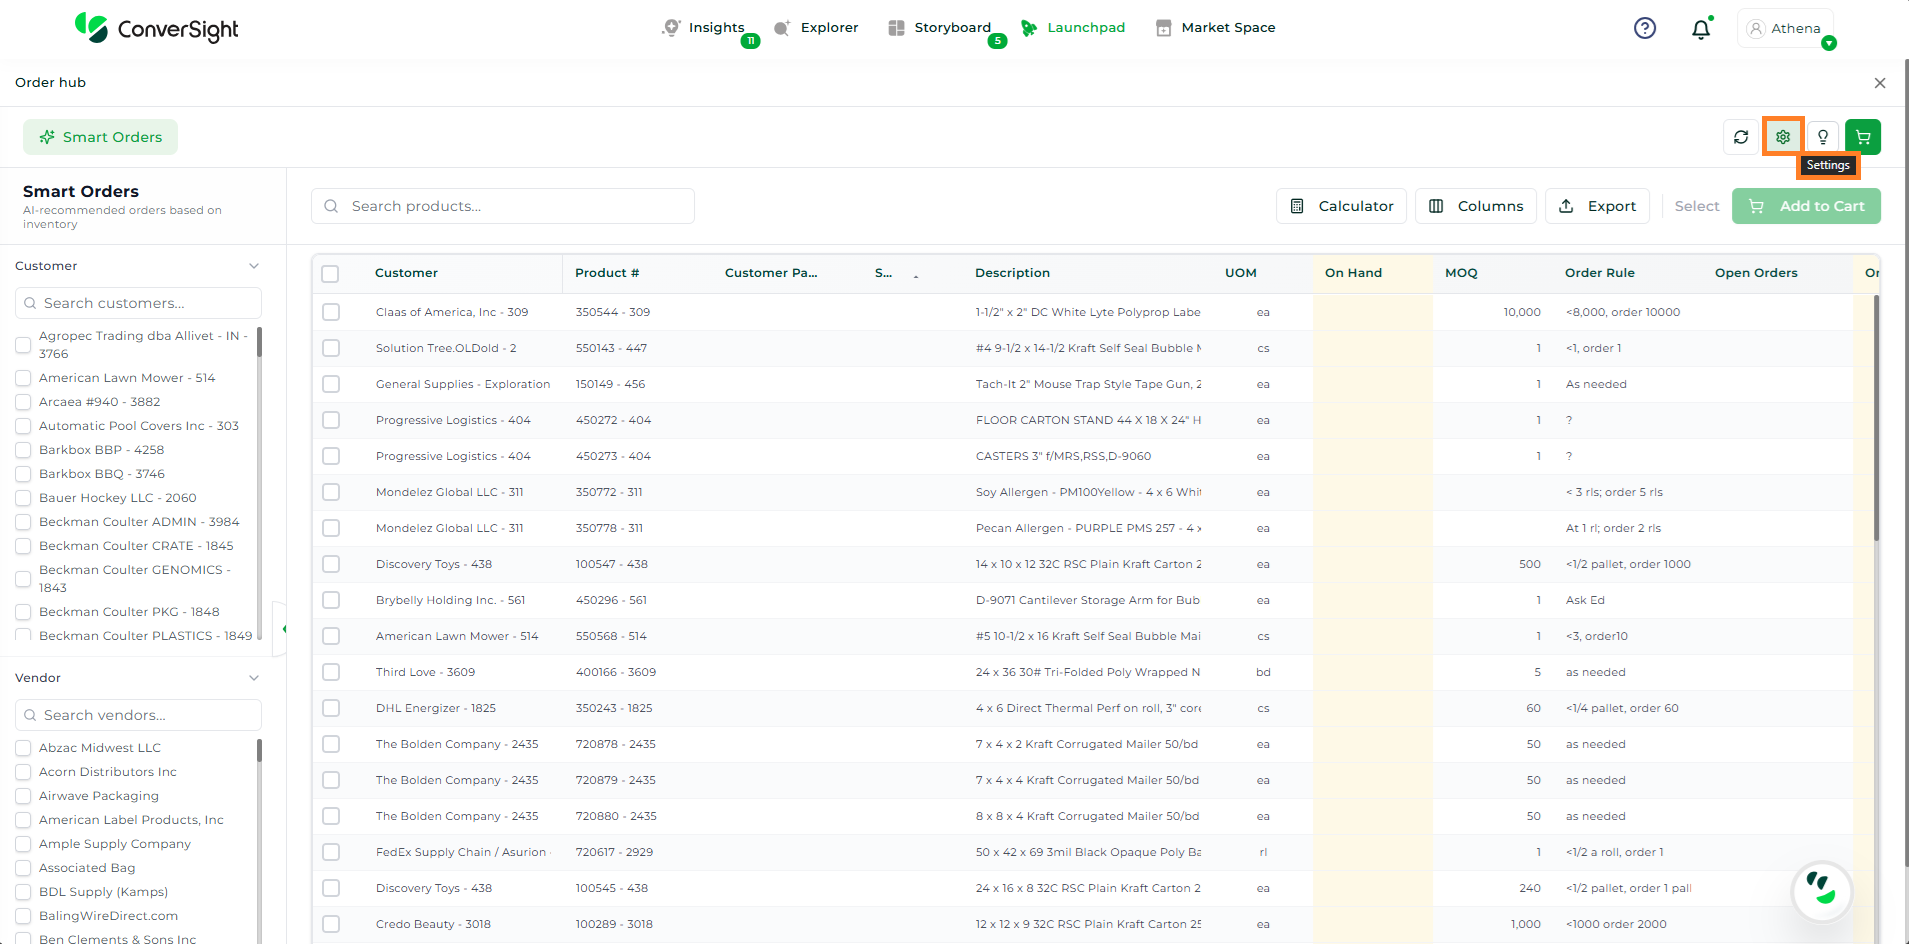Open the Settings gear icon

click(1783, 137)
